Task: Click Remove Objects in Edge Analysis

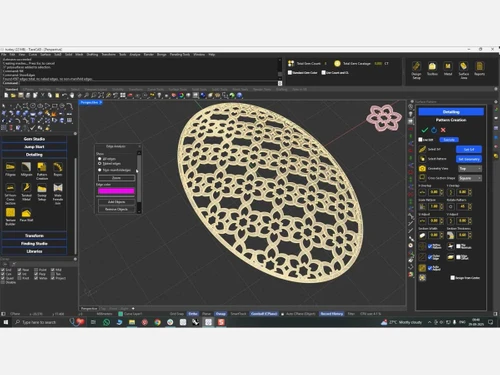Action: (116, 209)
